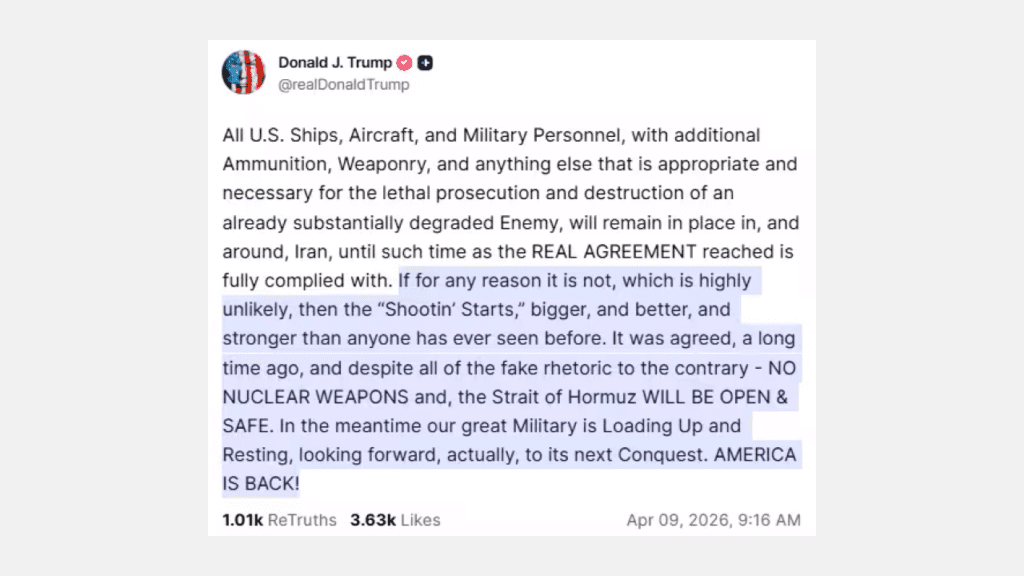Click the highlighted NUCLEAR WEAPONS text

click(x=315, y=397)
